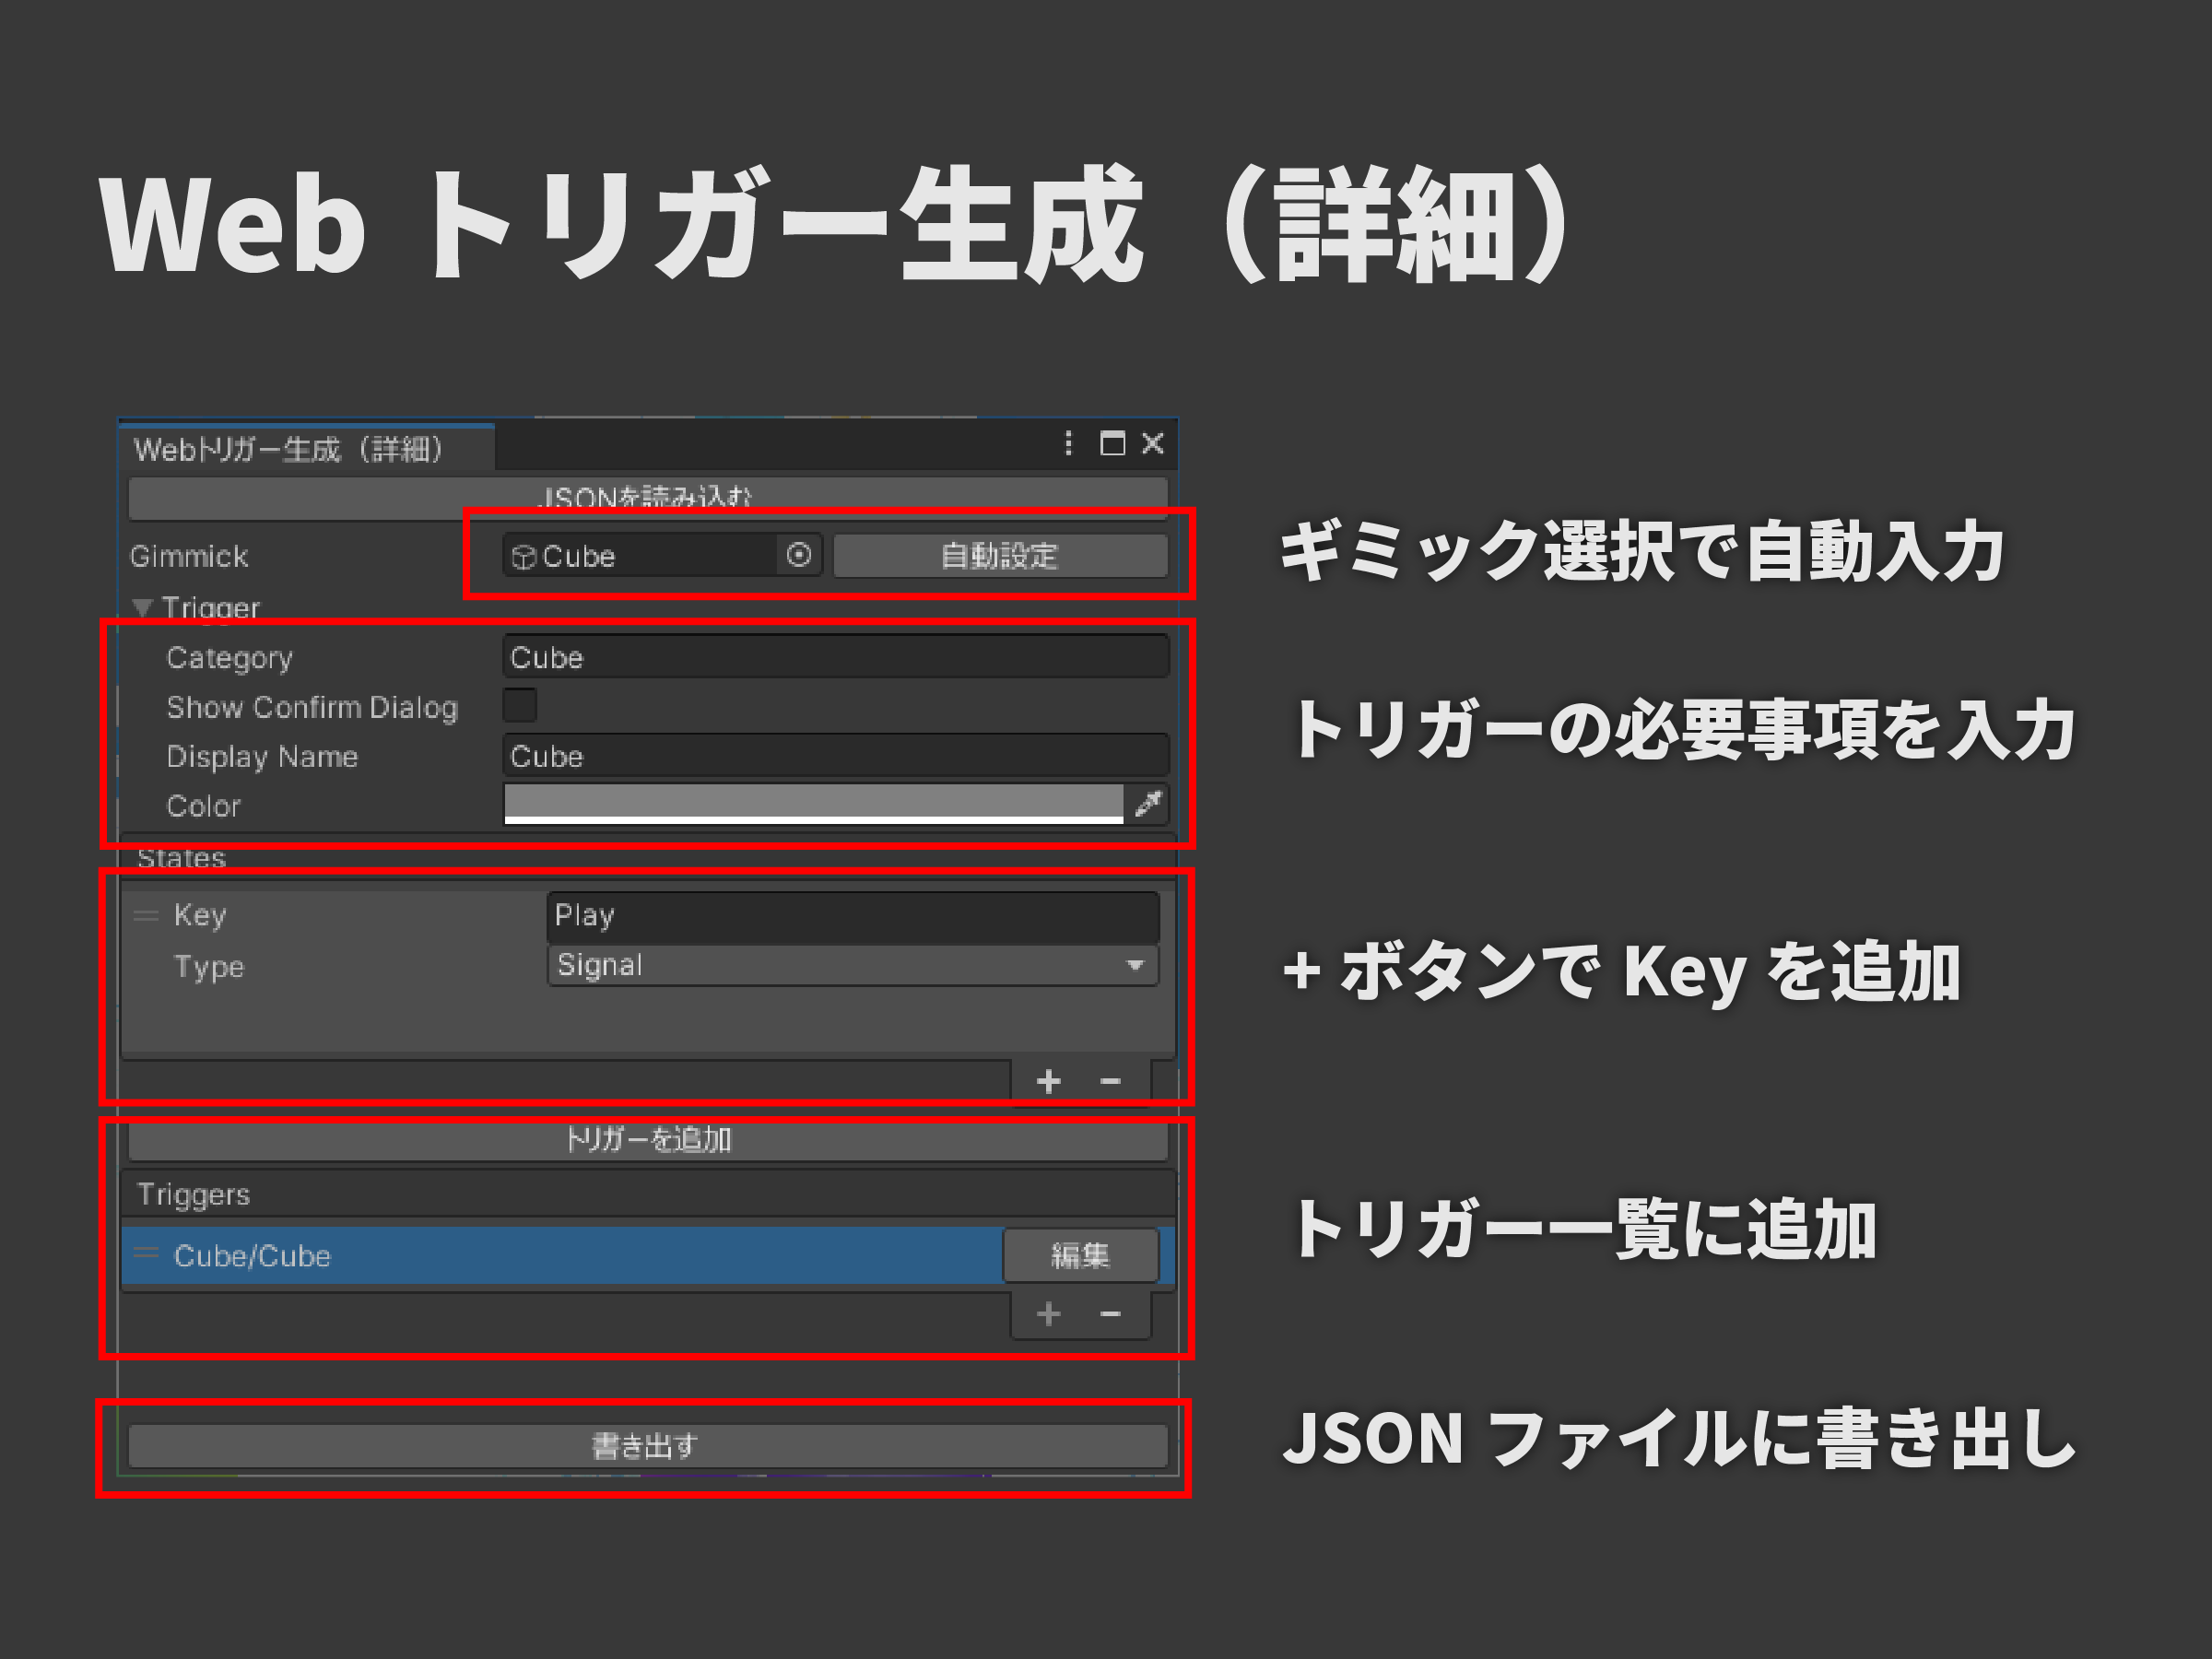This screenshot has width=2212, height=1659.
Task: Click the Display Name text field
Action: pyautogui.click(x=836, y=756)
